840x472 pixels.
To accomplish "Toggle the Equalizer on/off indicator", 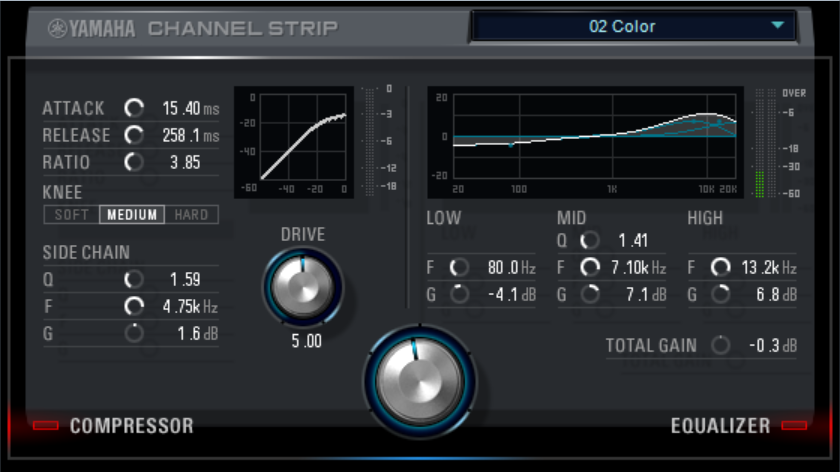I will click(794, 425).
